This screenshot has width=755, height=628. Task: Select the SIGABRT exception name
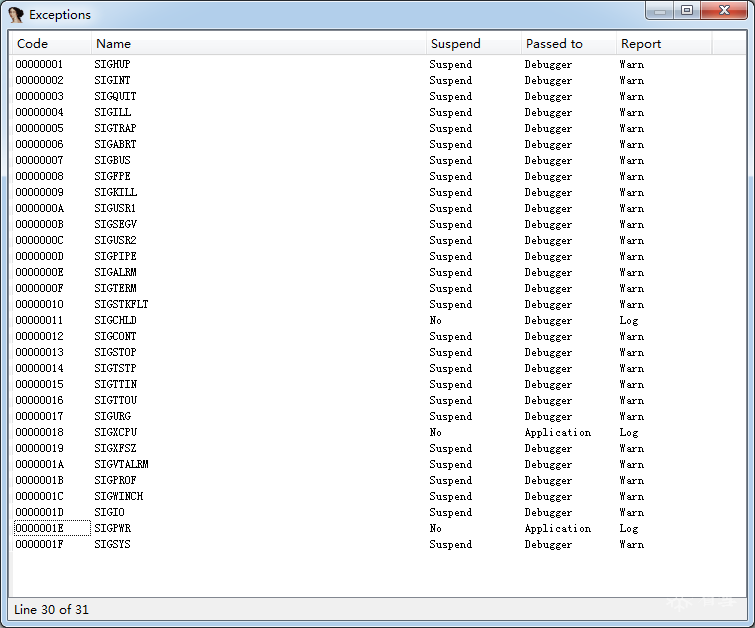point(115,144)
